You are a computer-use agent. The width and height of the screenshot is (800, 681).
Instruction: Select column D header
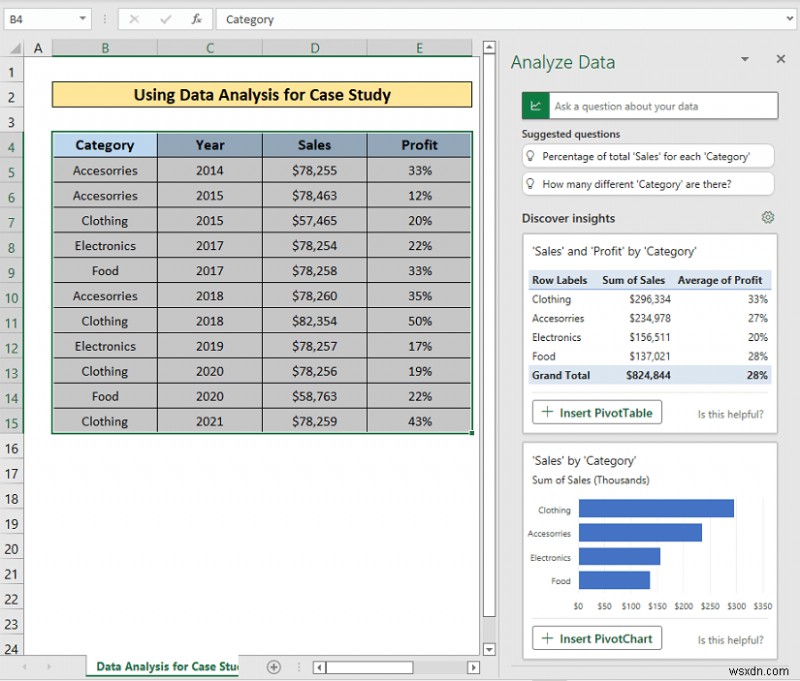click(314, 47)
